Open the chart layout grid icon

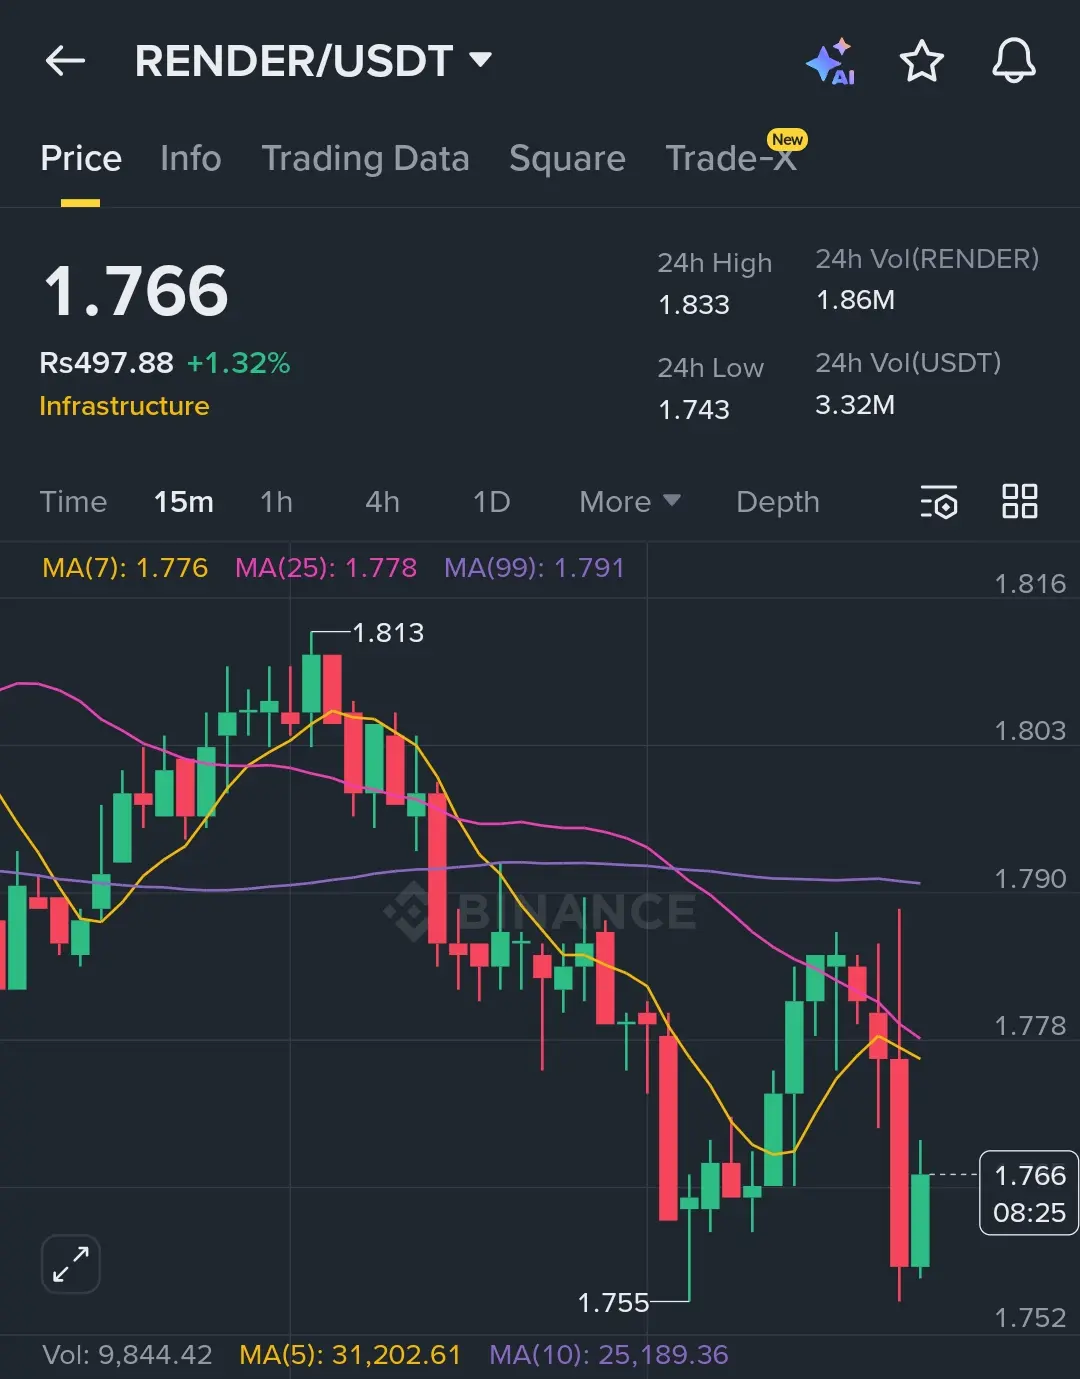pyautogui.click(x=1020, y=501)
